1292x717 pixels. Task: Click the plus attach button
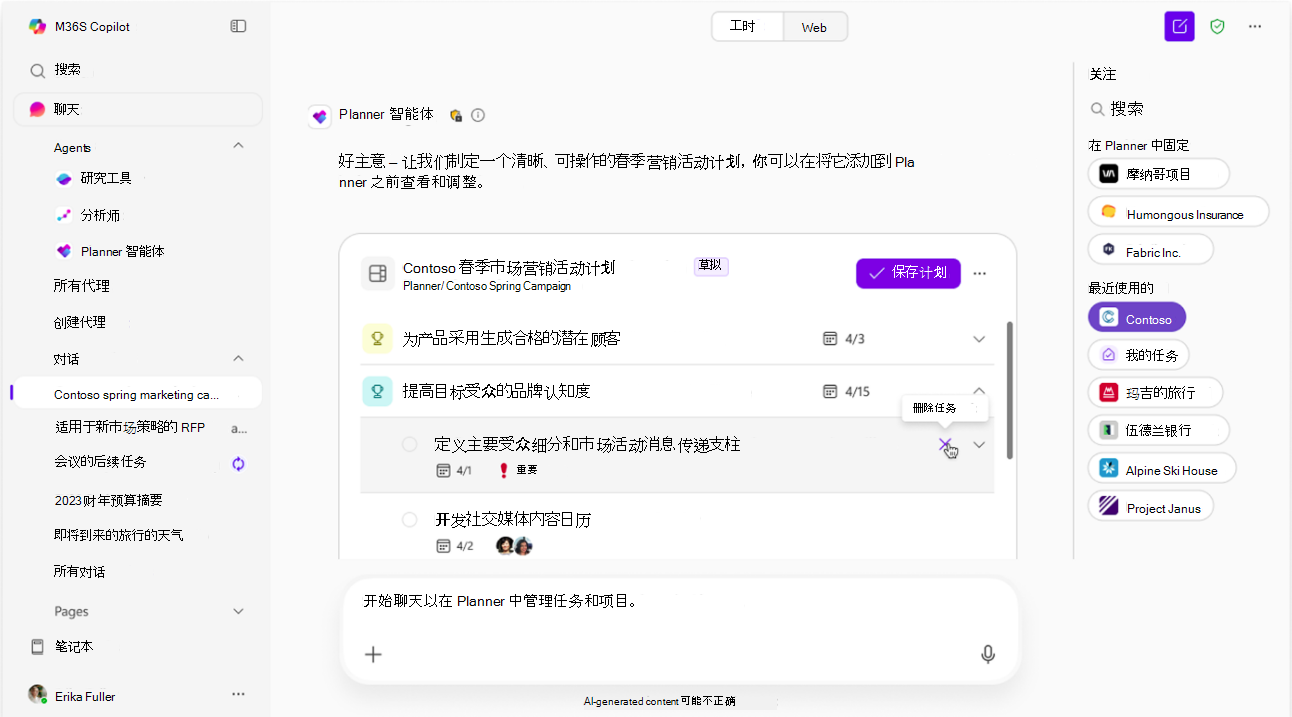click(x=373, y=654)
